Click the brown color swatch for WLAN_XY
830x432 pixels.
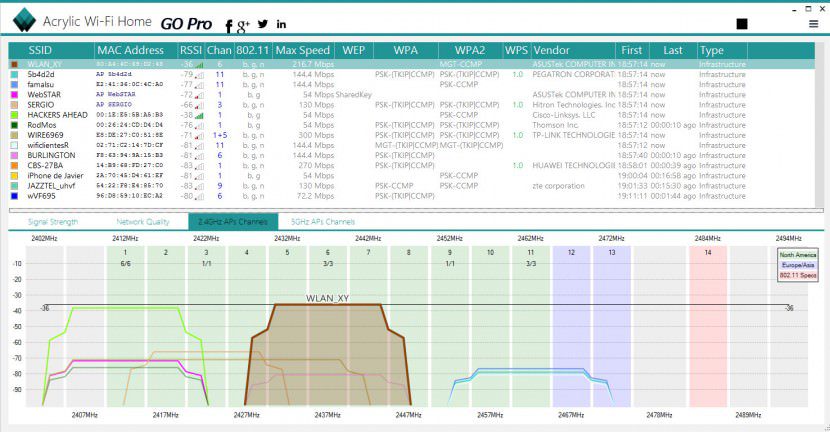(x=14, y=64)
